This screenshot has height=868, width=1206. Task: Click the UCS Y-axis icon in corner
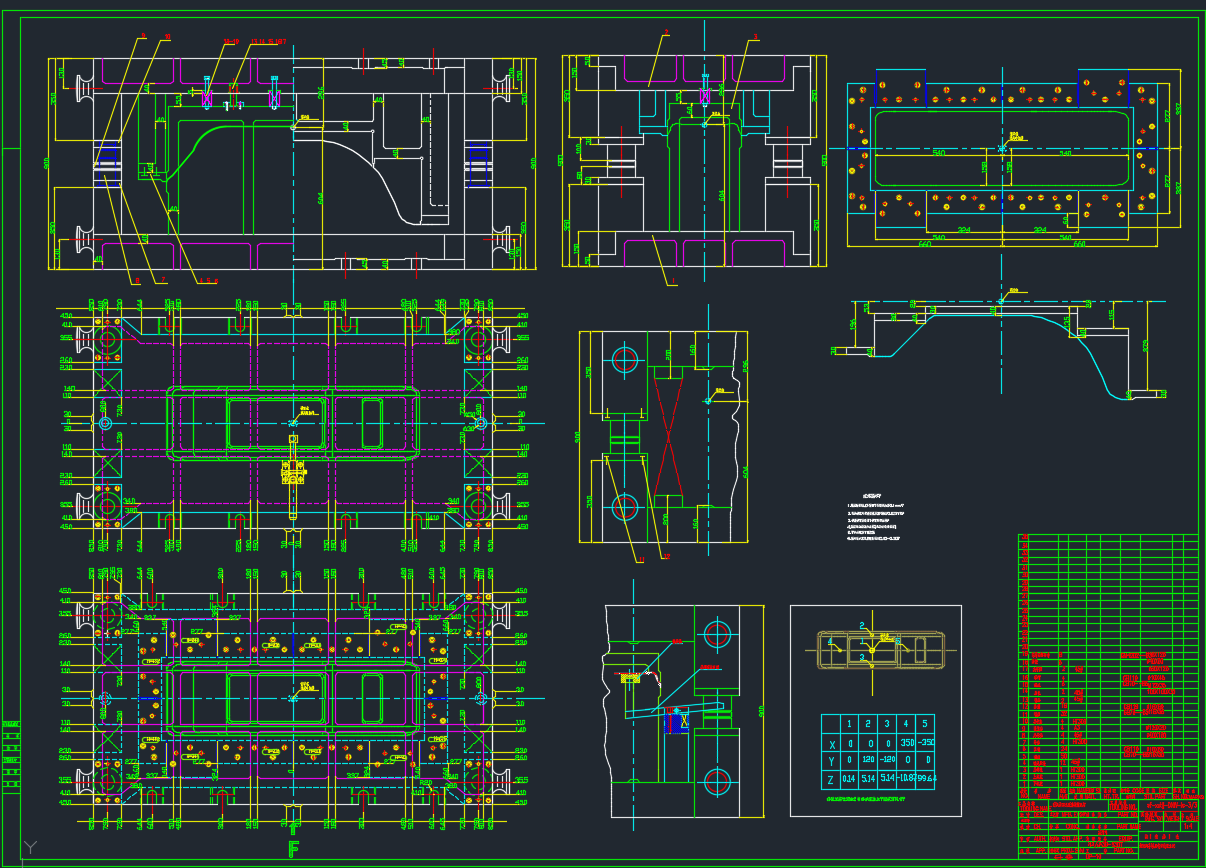[x=31, y=847]
